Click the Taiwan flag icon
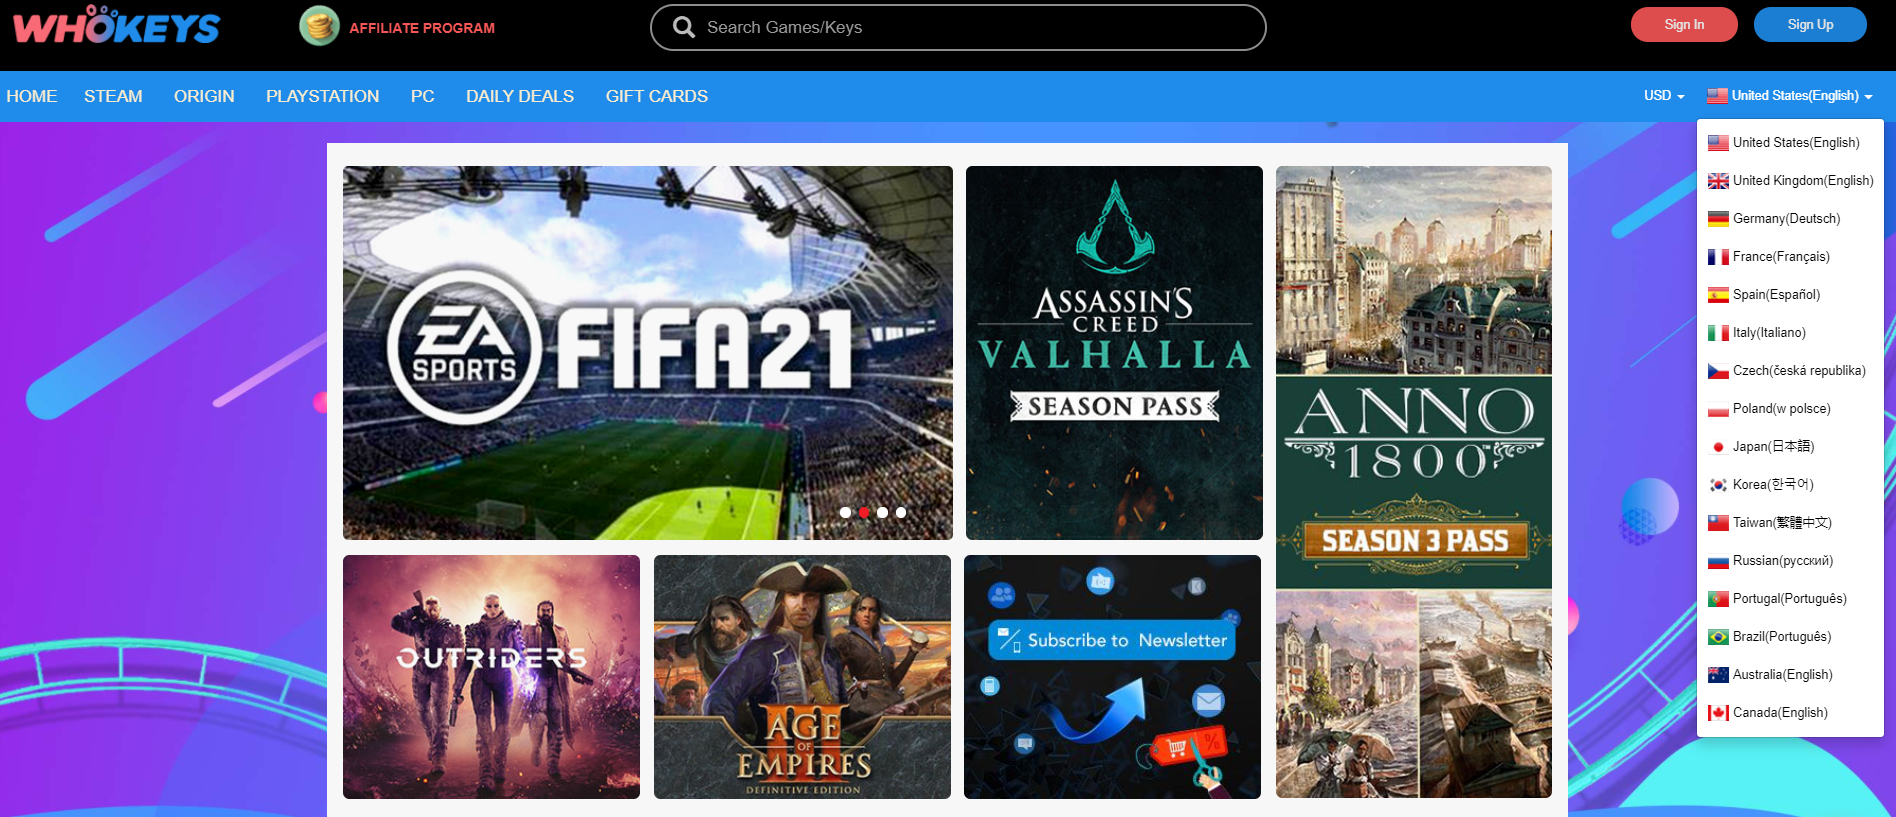 1718,523
